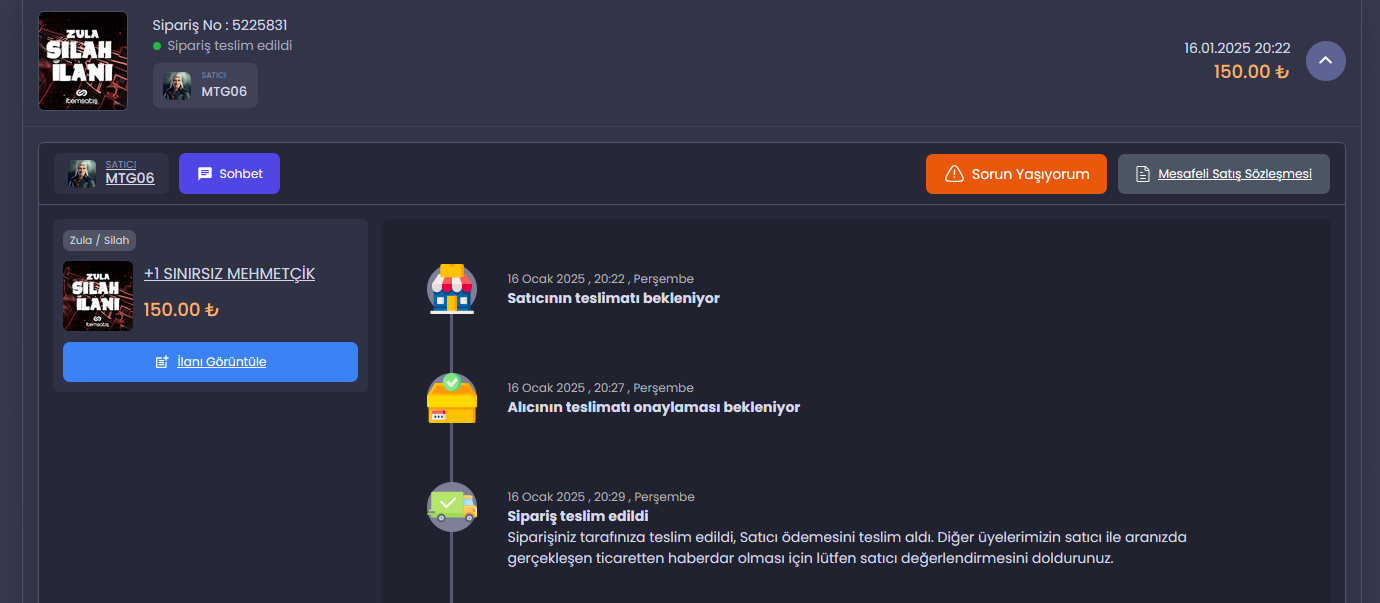The image size is (1380, 603).
Task: Click the green status dot beside Sipariş teslim edildi
Action: pos(157,46)
